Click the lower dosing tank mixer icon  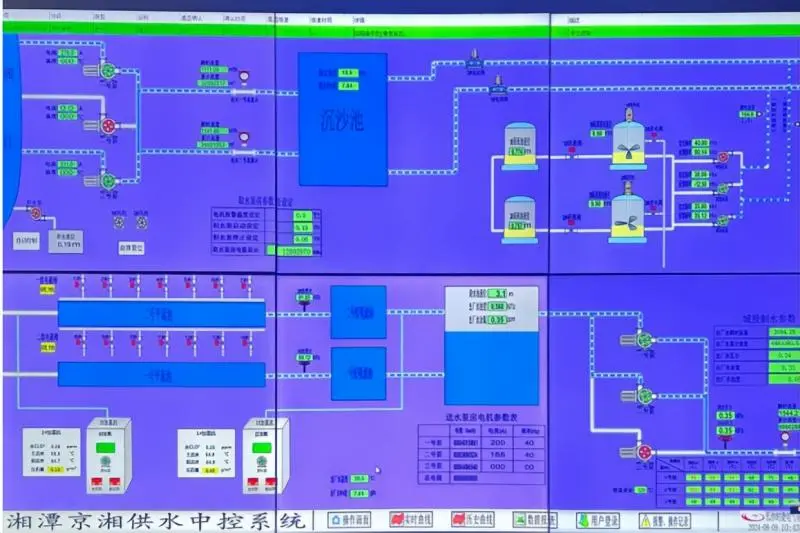click(x=628, y=220)
